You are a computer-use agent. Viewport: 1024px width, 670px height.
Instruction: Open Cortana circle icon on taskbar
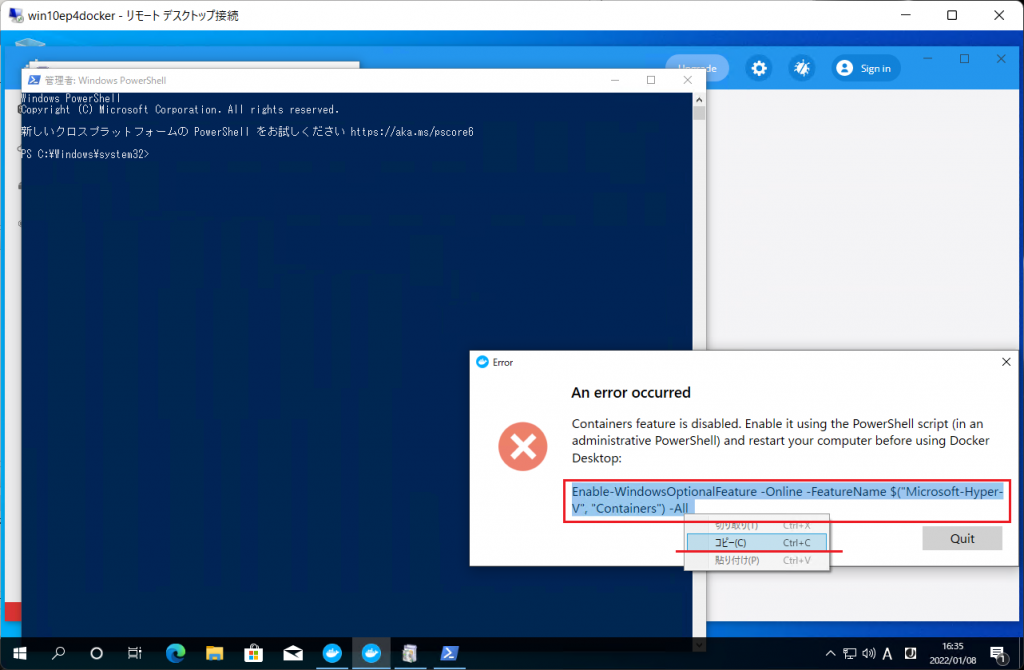tap(96, 653)
